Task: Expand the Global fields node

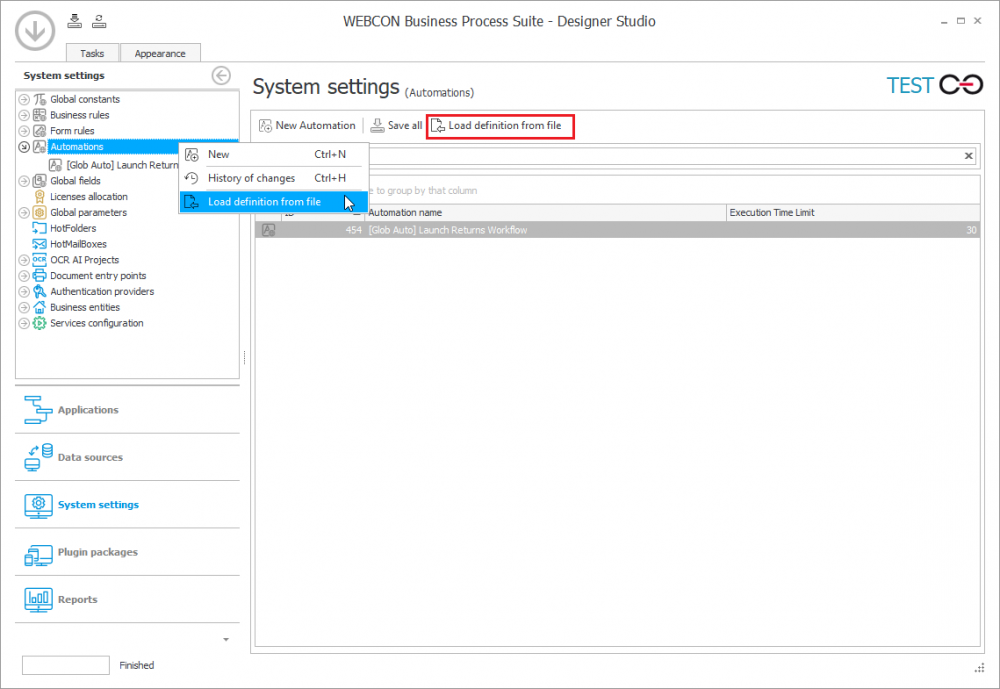Action: tap(24, 181)
